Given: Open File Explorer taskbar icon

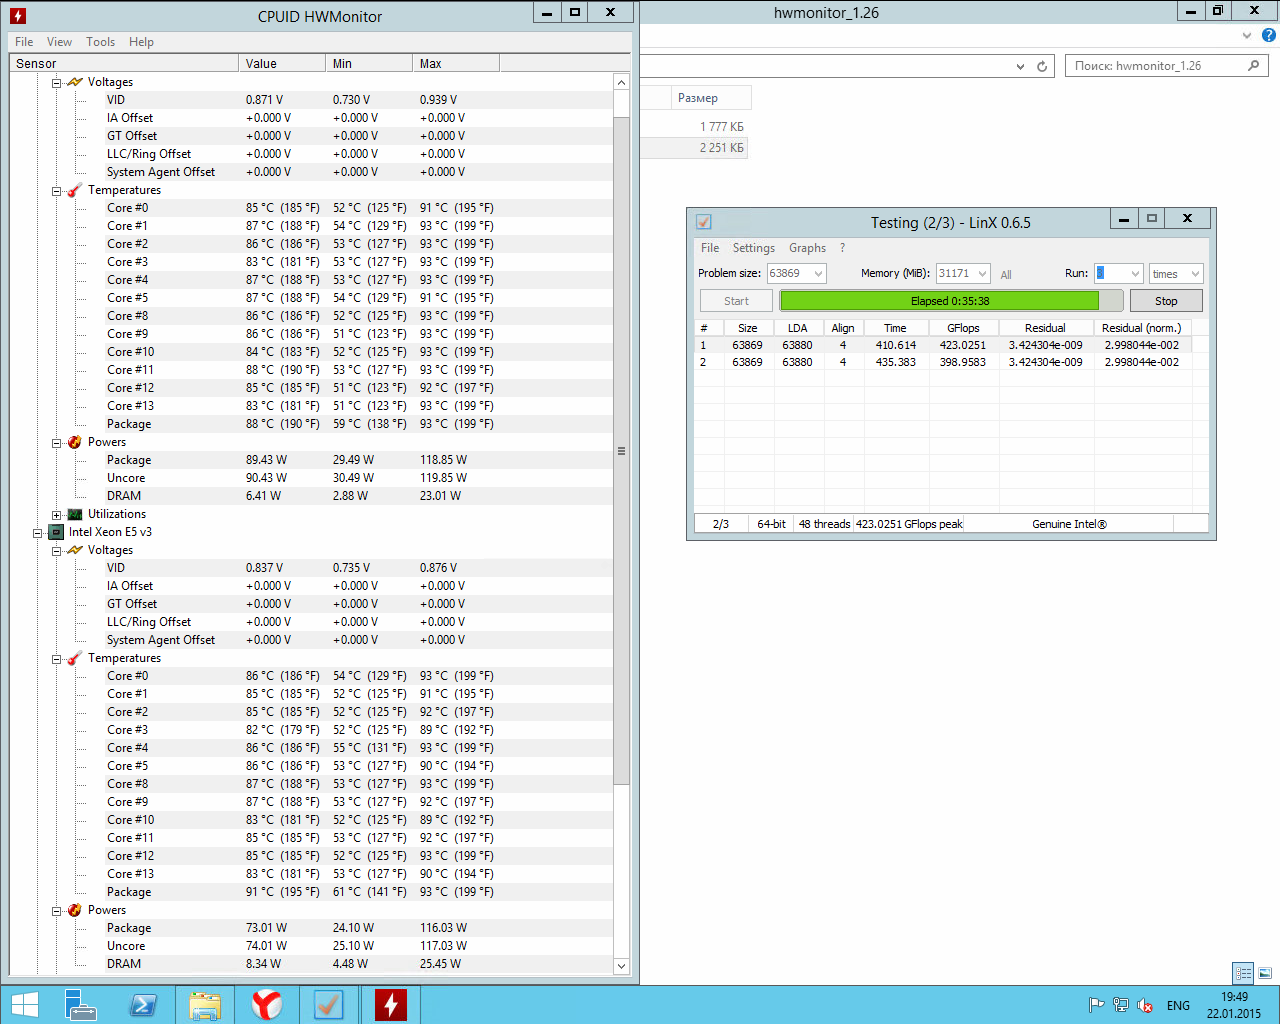Looking at the screenshot, I should (x=205, y=1005).
